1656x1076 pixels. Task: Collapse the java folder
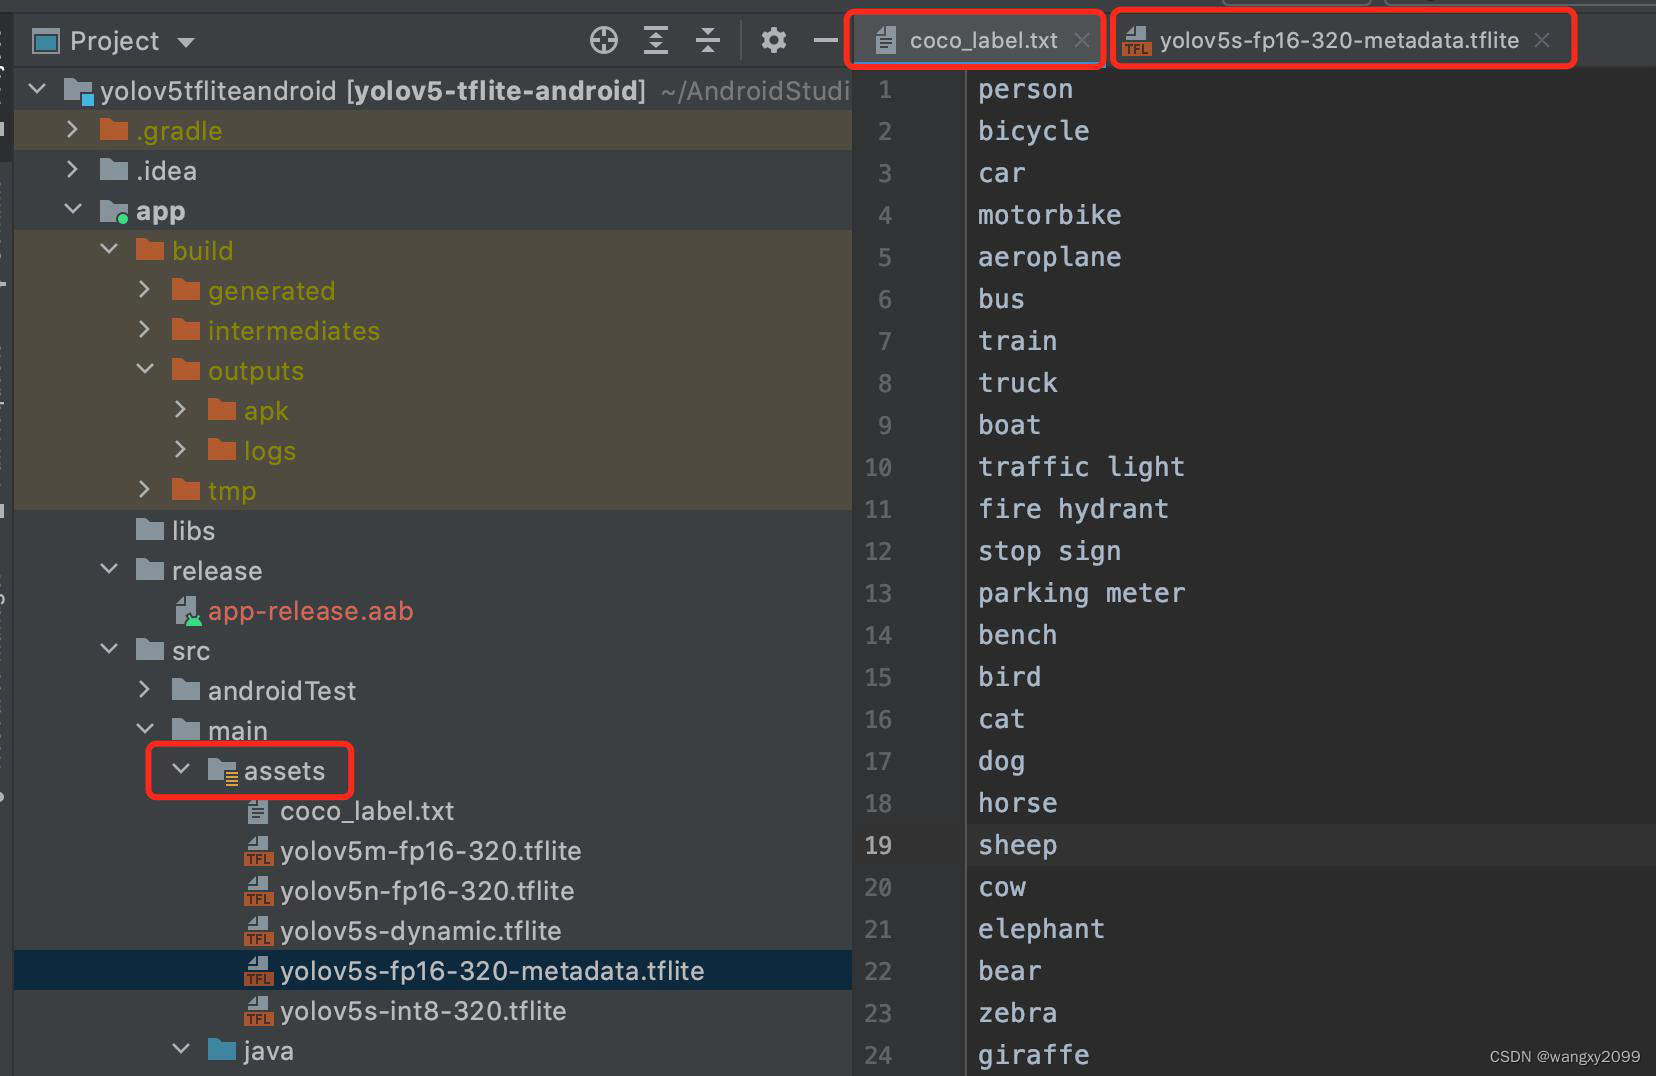click(181, 1049)
